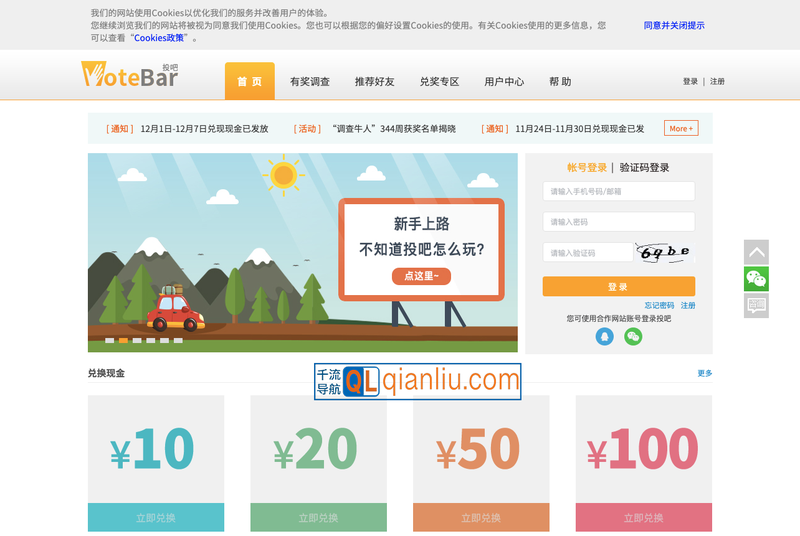Click the top-right 注册 link
Image resolution: width=800 pixels, height=536 pixels.
point(717,82)
